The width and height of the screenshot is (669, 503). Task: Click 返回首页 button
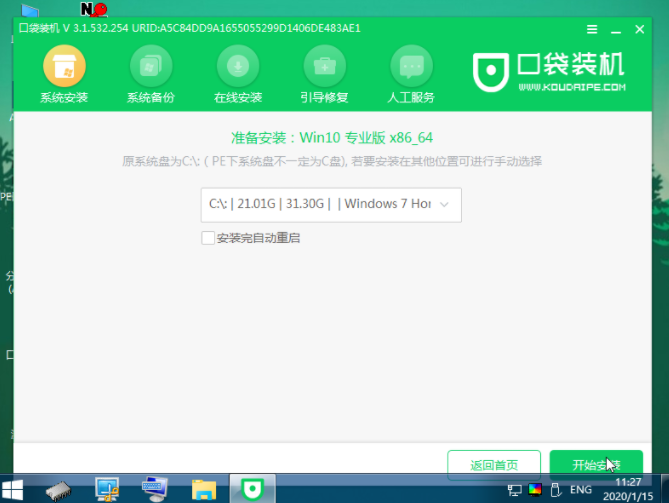point(495,465)
